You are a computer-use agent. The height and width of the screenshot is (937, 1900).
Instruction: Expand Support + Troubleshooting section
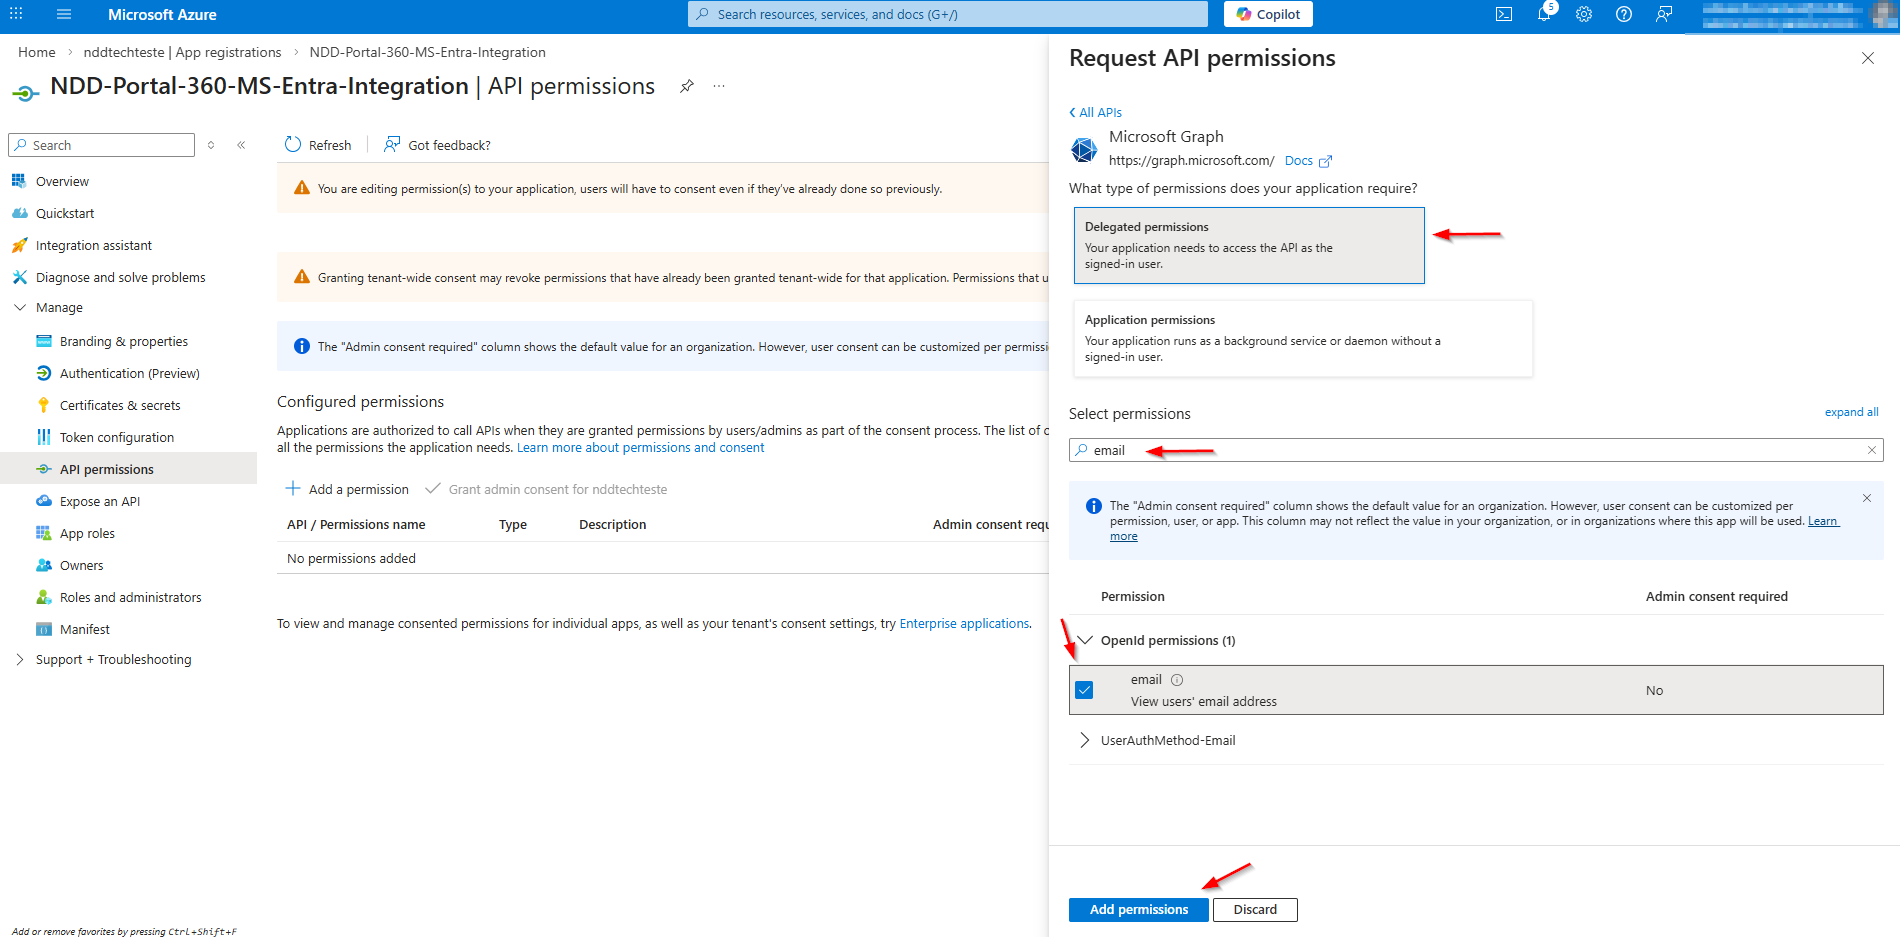point(20,659)
